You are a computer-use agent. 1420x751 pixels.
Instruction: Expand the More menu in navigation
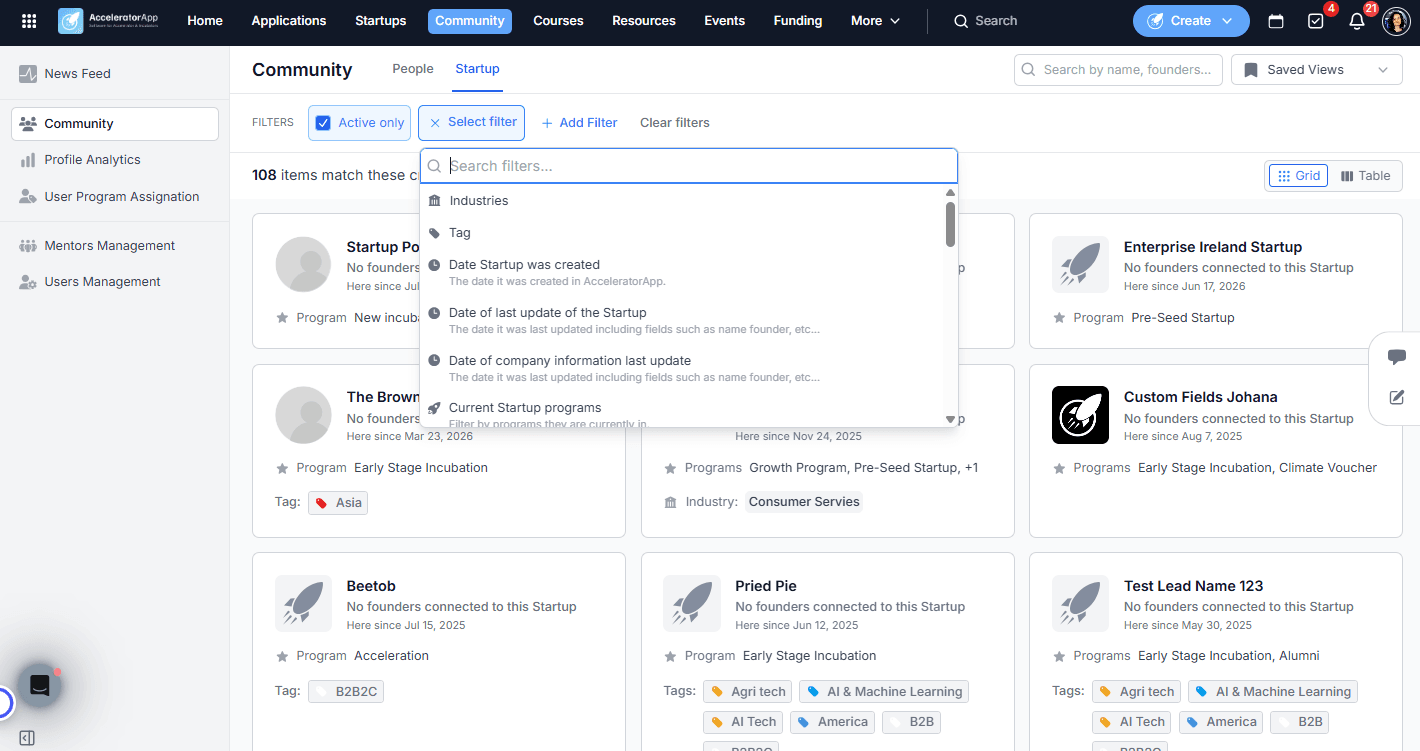pyautogui.click(x=875, y=21)
